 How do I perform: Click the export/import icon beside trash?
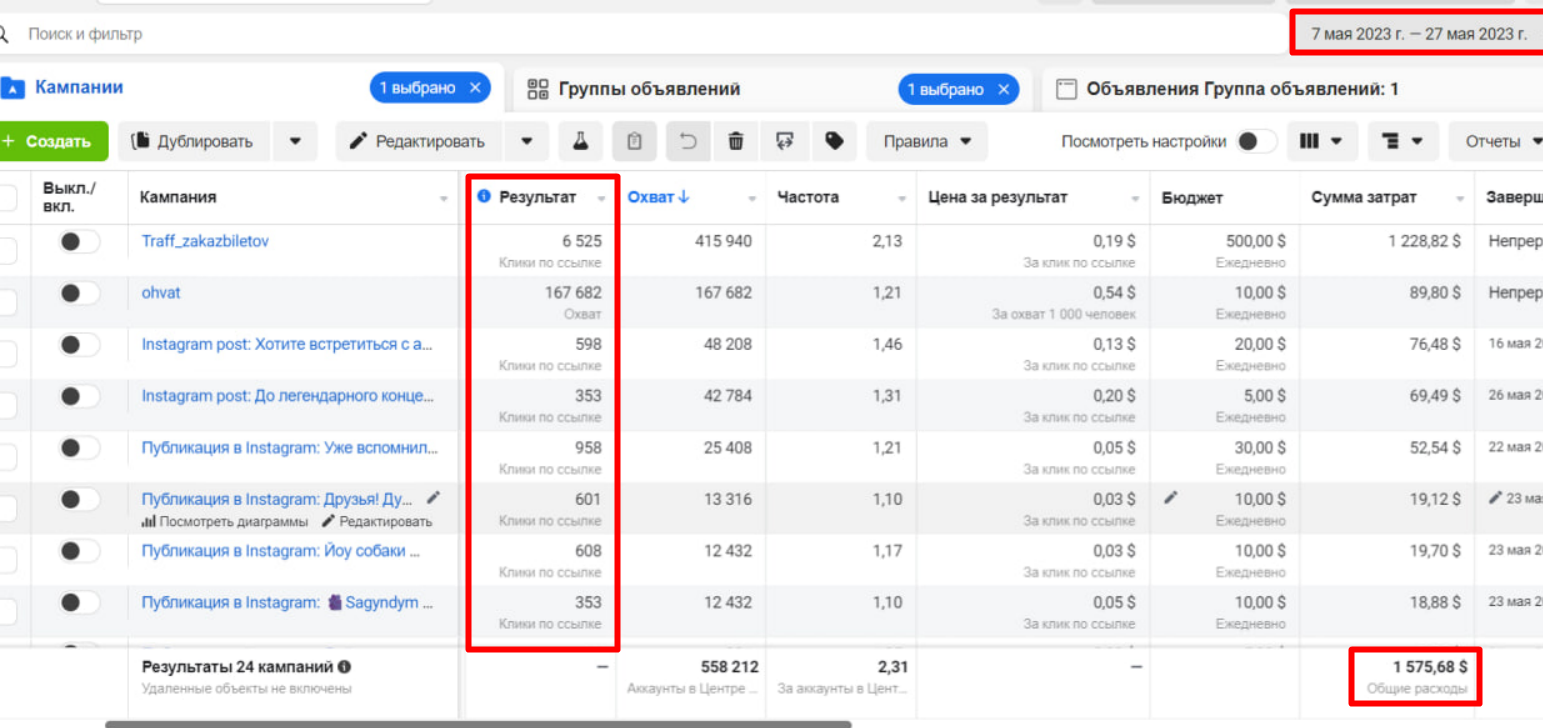pyautogui.click(x=785, y=142)
